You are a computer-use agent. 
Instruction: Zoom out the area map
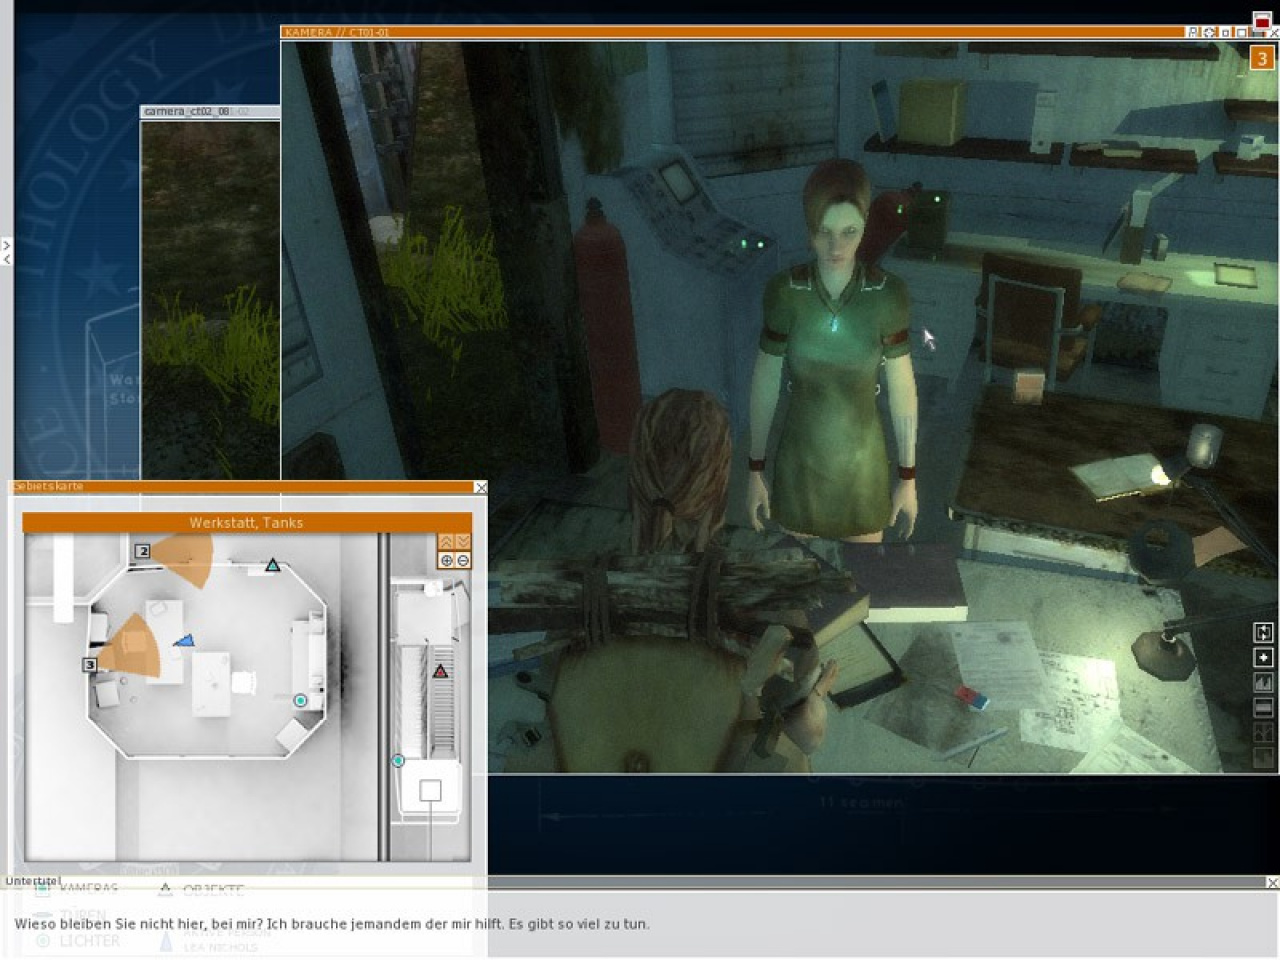(x=463, y=561)
